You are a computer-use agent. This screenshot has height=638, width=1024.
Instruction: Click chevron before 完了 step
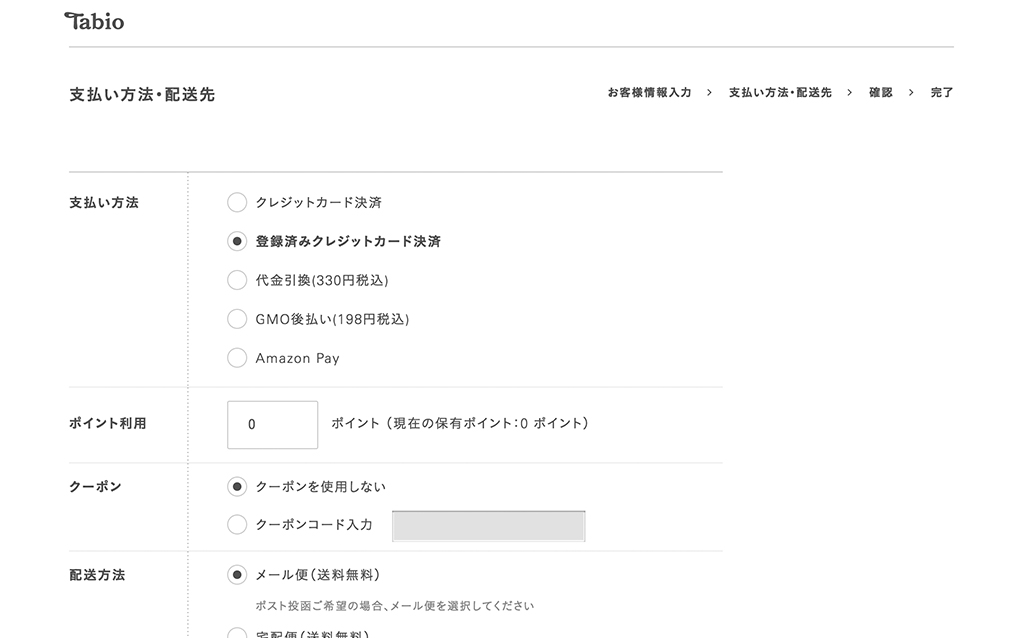coord(911,93)
